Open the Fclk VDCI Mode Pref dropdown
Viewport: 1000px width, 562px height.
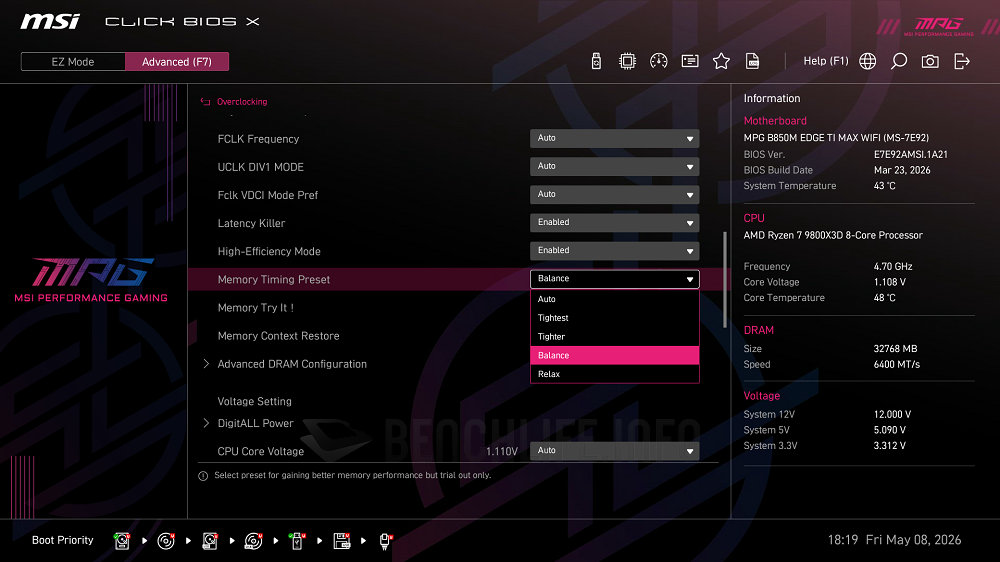[614, 195]
